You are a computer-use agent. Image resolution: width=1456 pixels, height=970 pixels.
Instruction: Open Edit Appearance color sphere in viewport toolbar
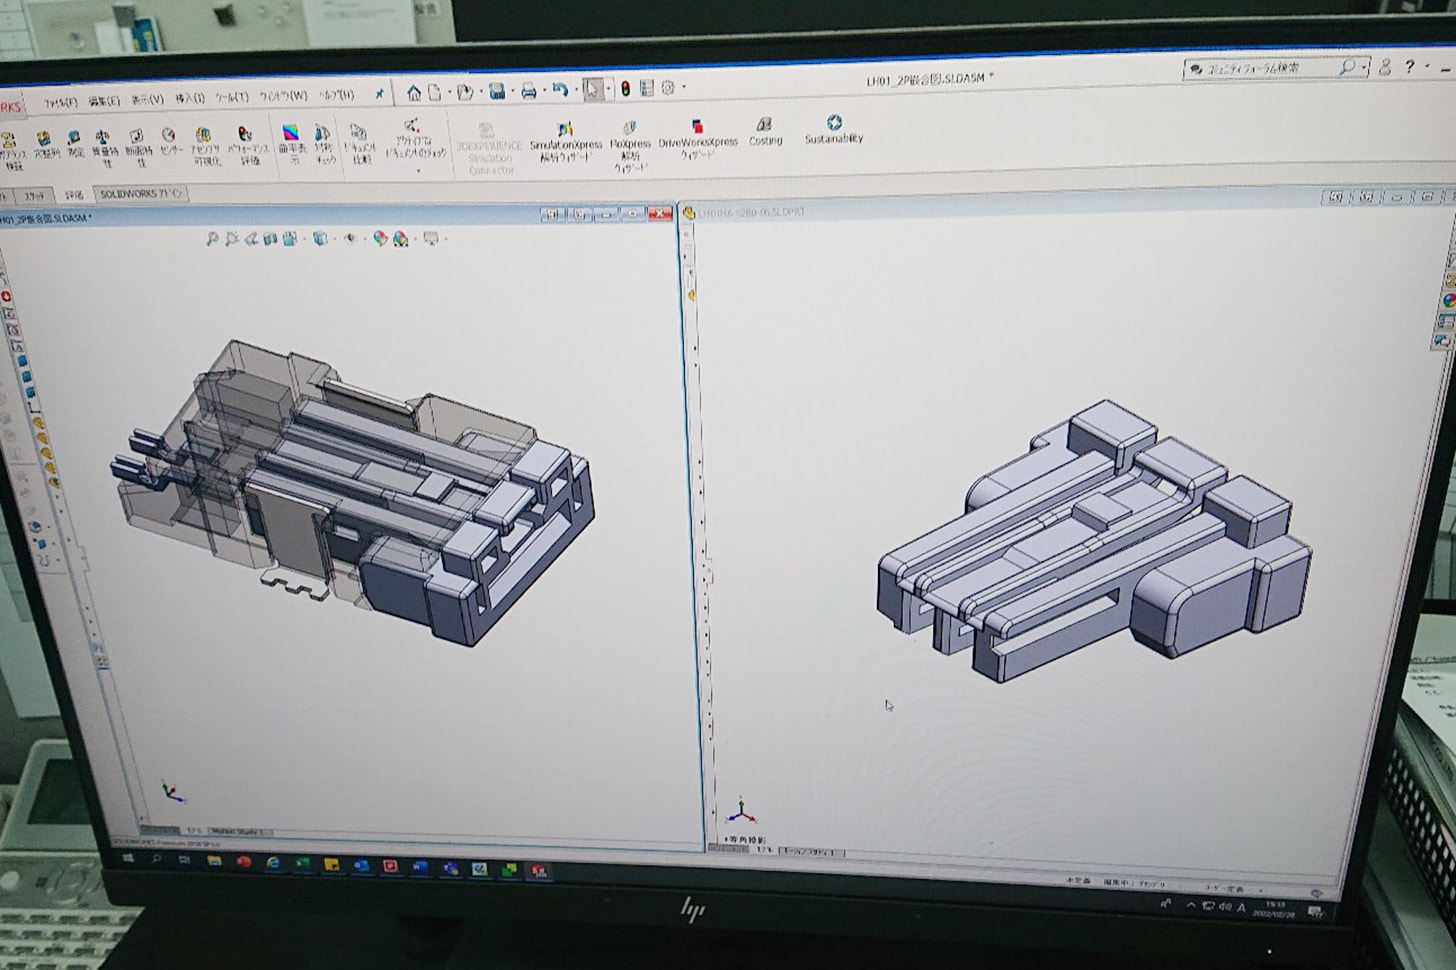tap(380, 239)
